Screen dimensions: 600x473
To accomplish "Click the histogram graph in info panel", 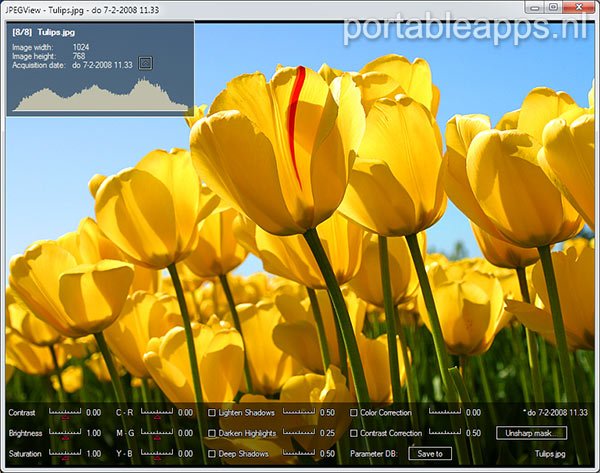I will 101,94.
